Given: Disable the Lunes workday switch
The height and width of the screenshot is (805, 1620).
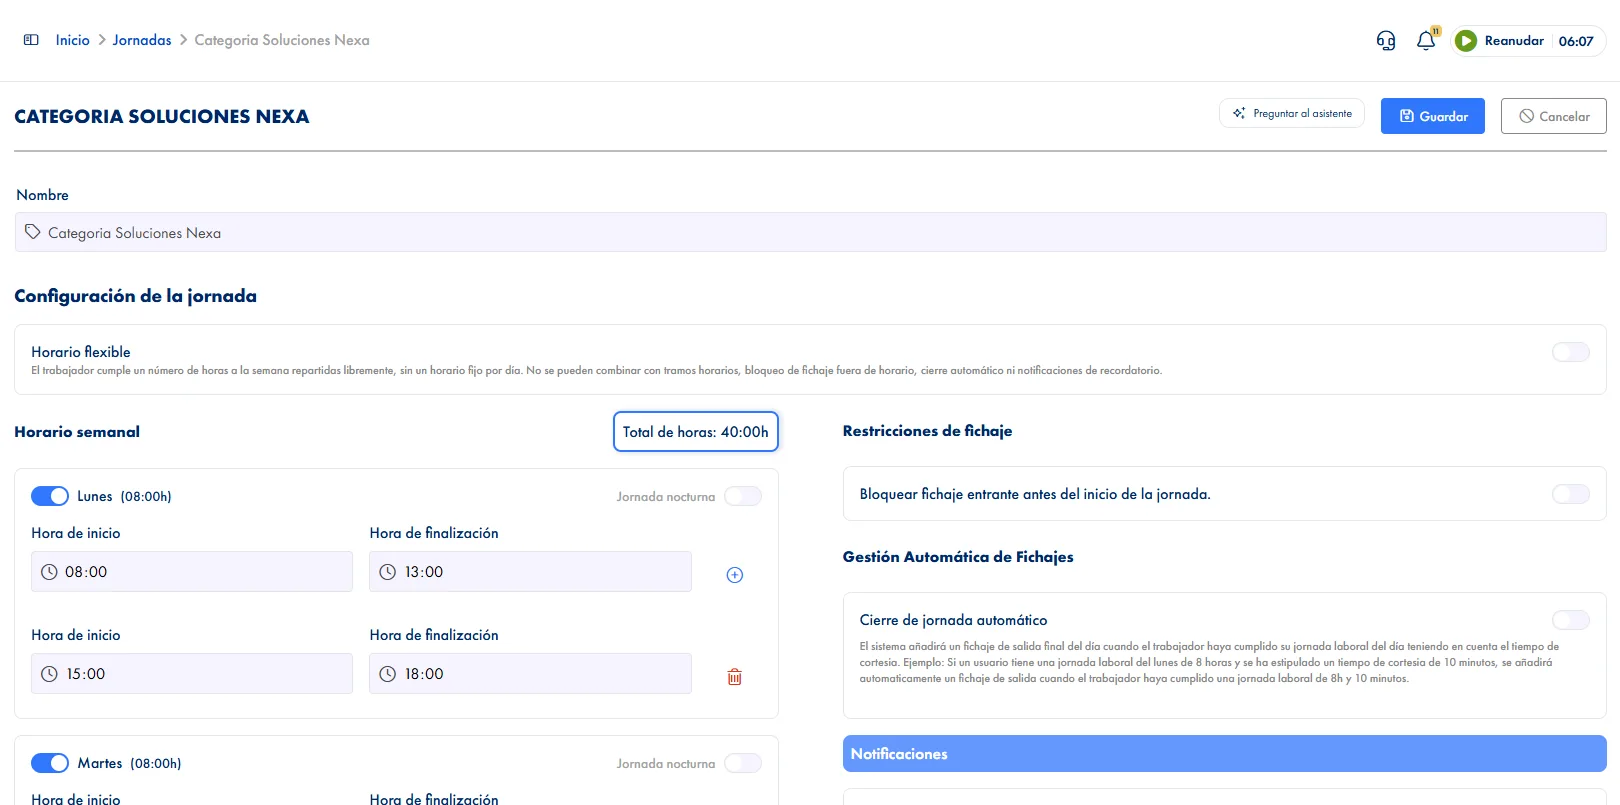Looking at the screenshot, I should [50, 496].
